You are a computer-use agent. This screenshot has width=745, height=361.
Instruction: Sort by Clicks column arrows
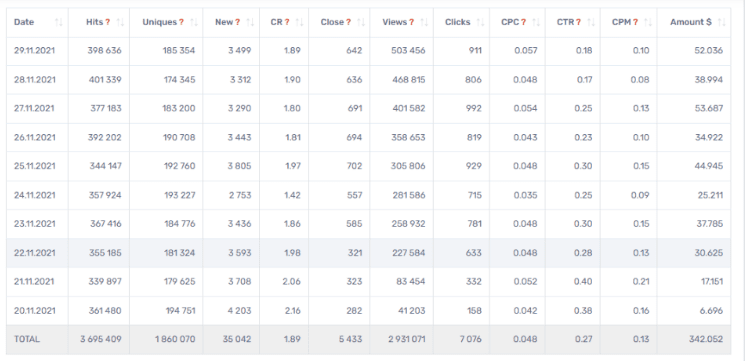480,22
